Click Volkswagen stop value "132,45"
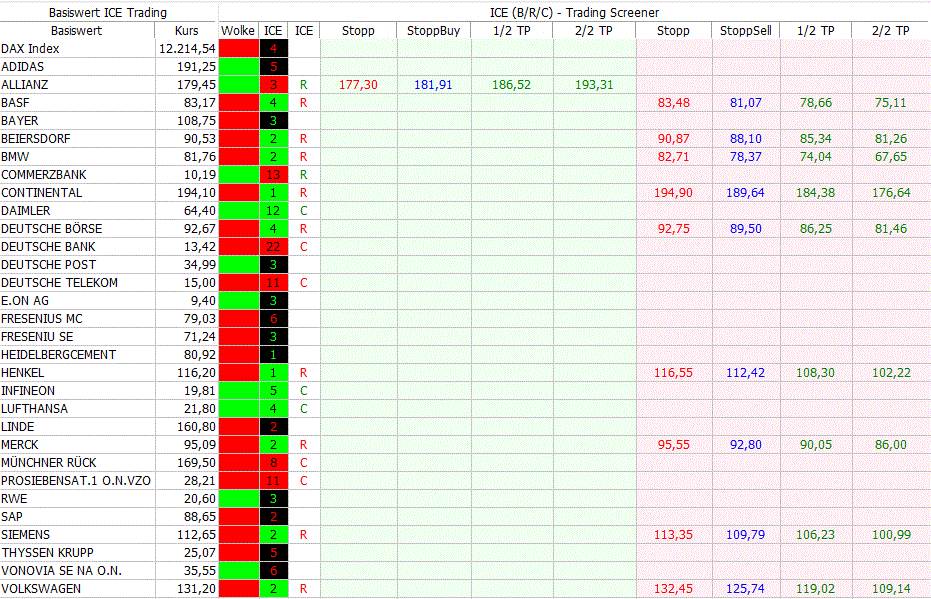Image resolution: width=931 pixels, height=599 pixels. click(673, 589)
